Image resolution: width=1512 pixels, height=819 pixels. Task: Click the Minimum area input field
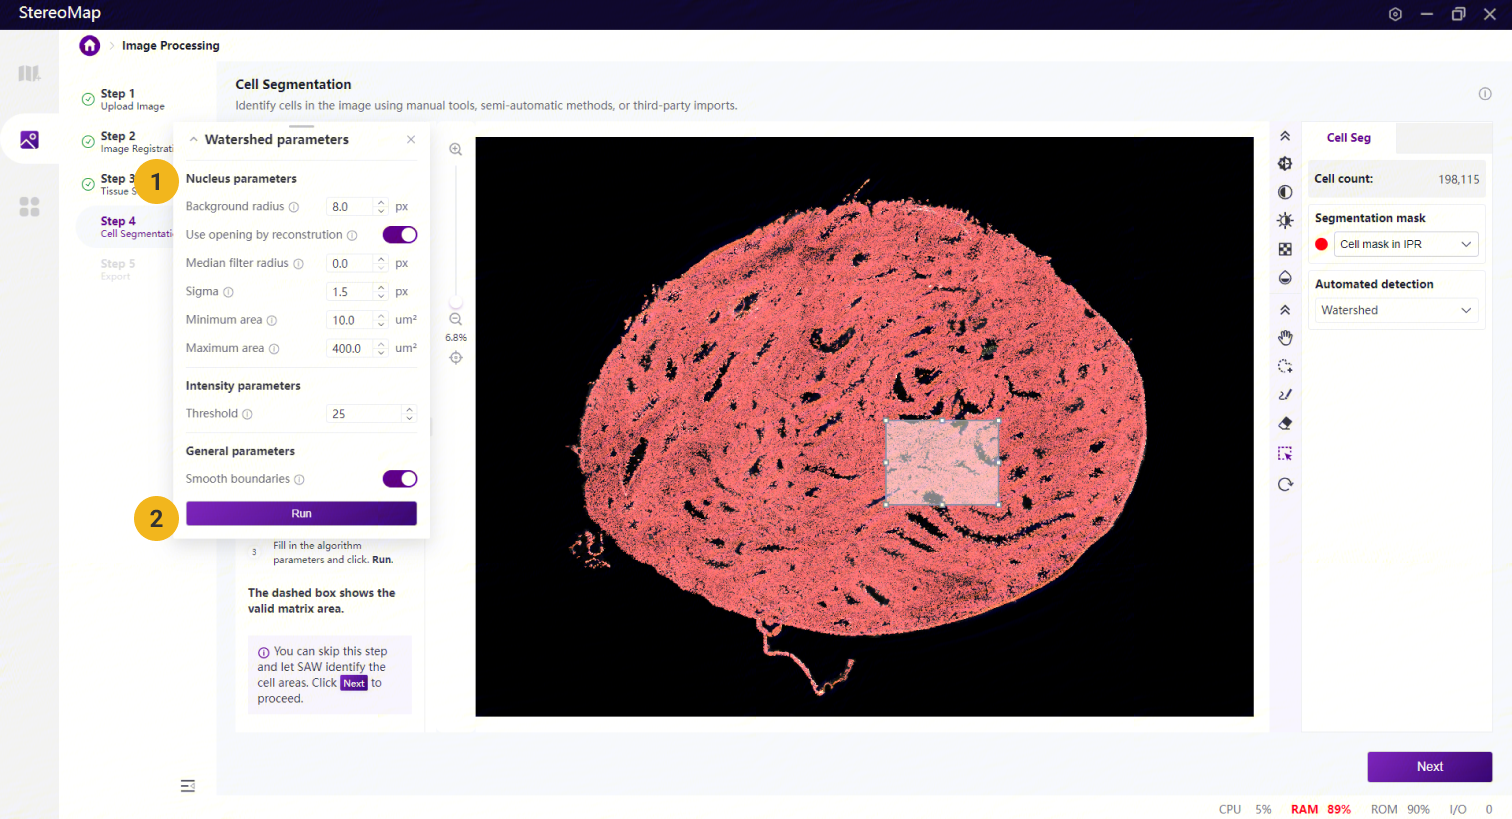pos(351,320)
